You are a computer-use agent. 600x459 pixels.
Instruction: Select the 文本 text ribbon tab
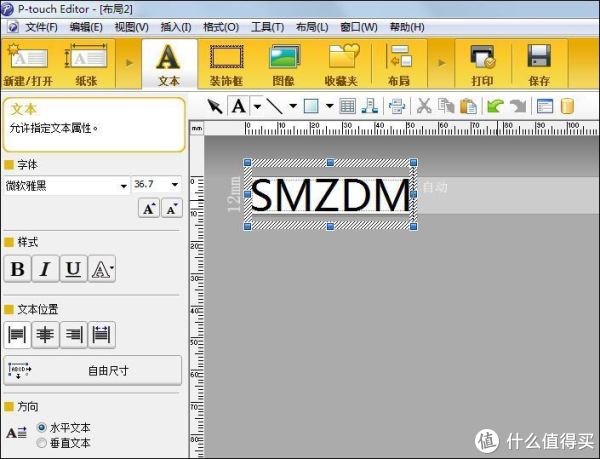169,64
